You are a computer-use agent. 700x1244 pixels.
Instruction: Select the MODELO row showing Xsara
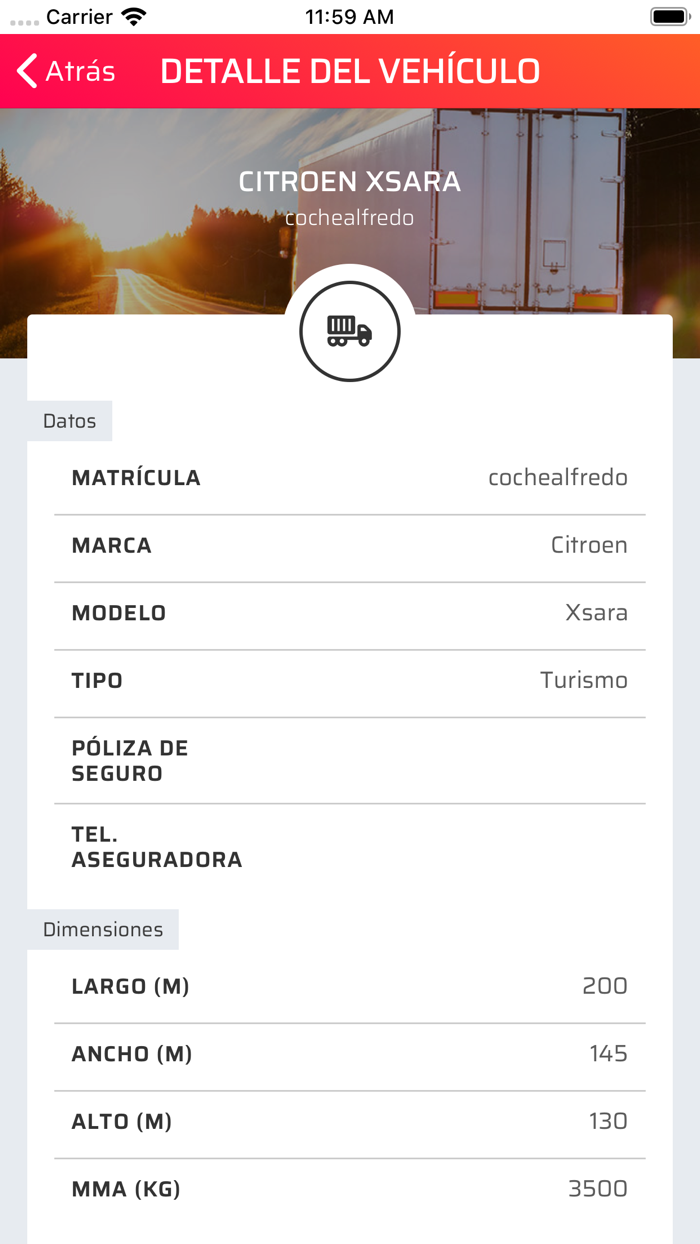tap(350, 614)
